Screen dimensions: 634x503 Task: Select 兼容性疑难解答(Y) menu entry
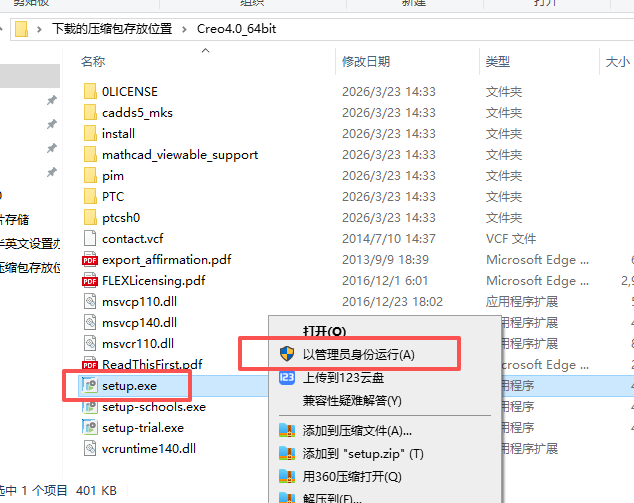pyautogui.click(x=352, y=401)
